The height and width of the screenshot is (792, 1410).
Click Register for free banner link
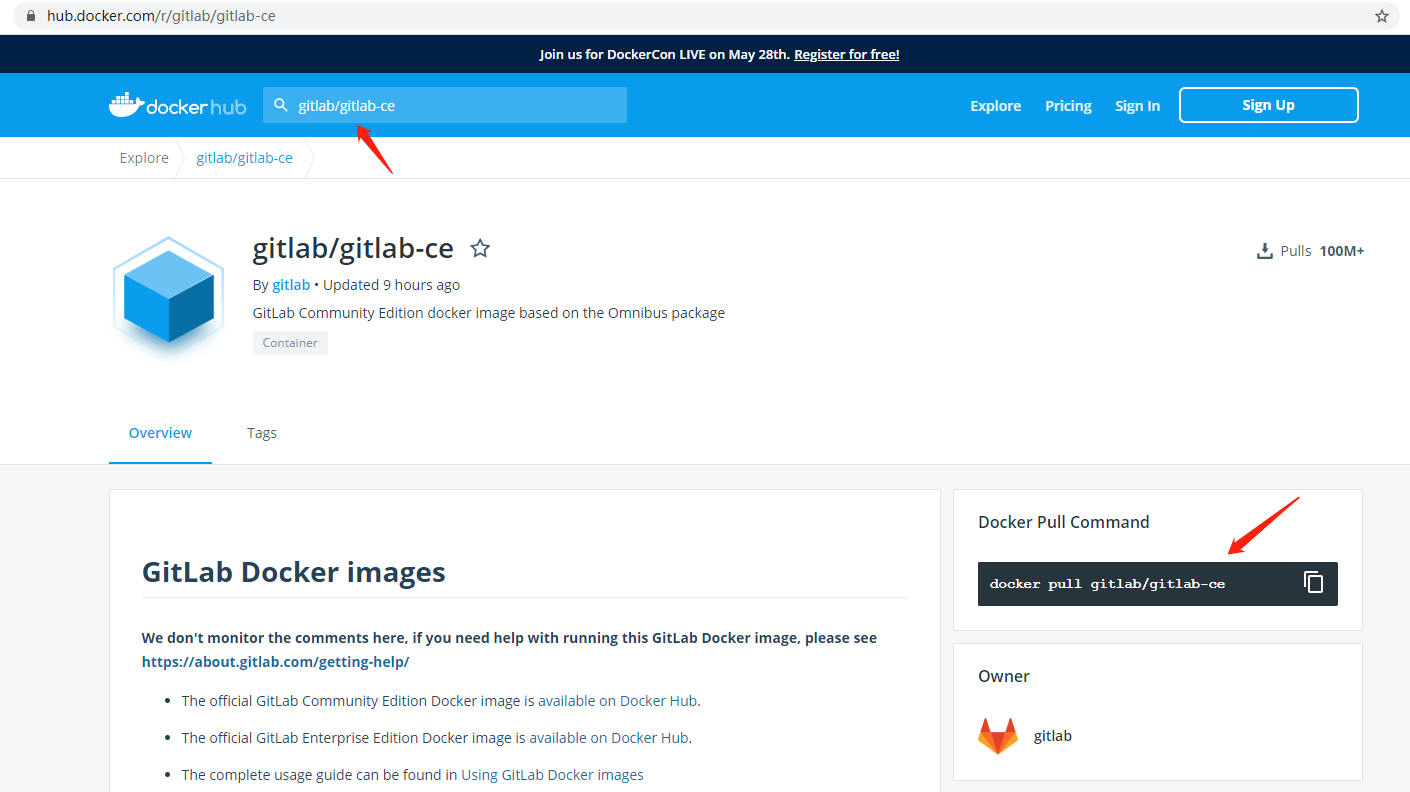(x=846, y=54)
